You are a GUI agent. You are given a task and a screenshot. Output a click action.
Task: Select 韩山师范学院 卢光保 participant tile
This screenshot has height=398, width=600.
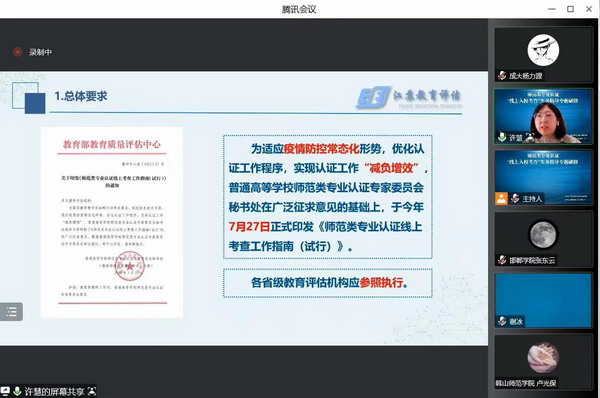pyautogui.click(x=543, y=362)
